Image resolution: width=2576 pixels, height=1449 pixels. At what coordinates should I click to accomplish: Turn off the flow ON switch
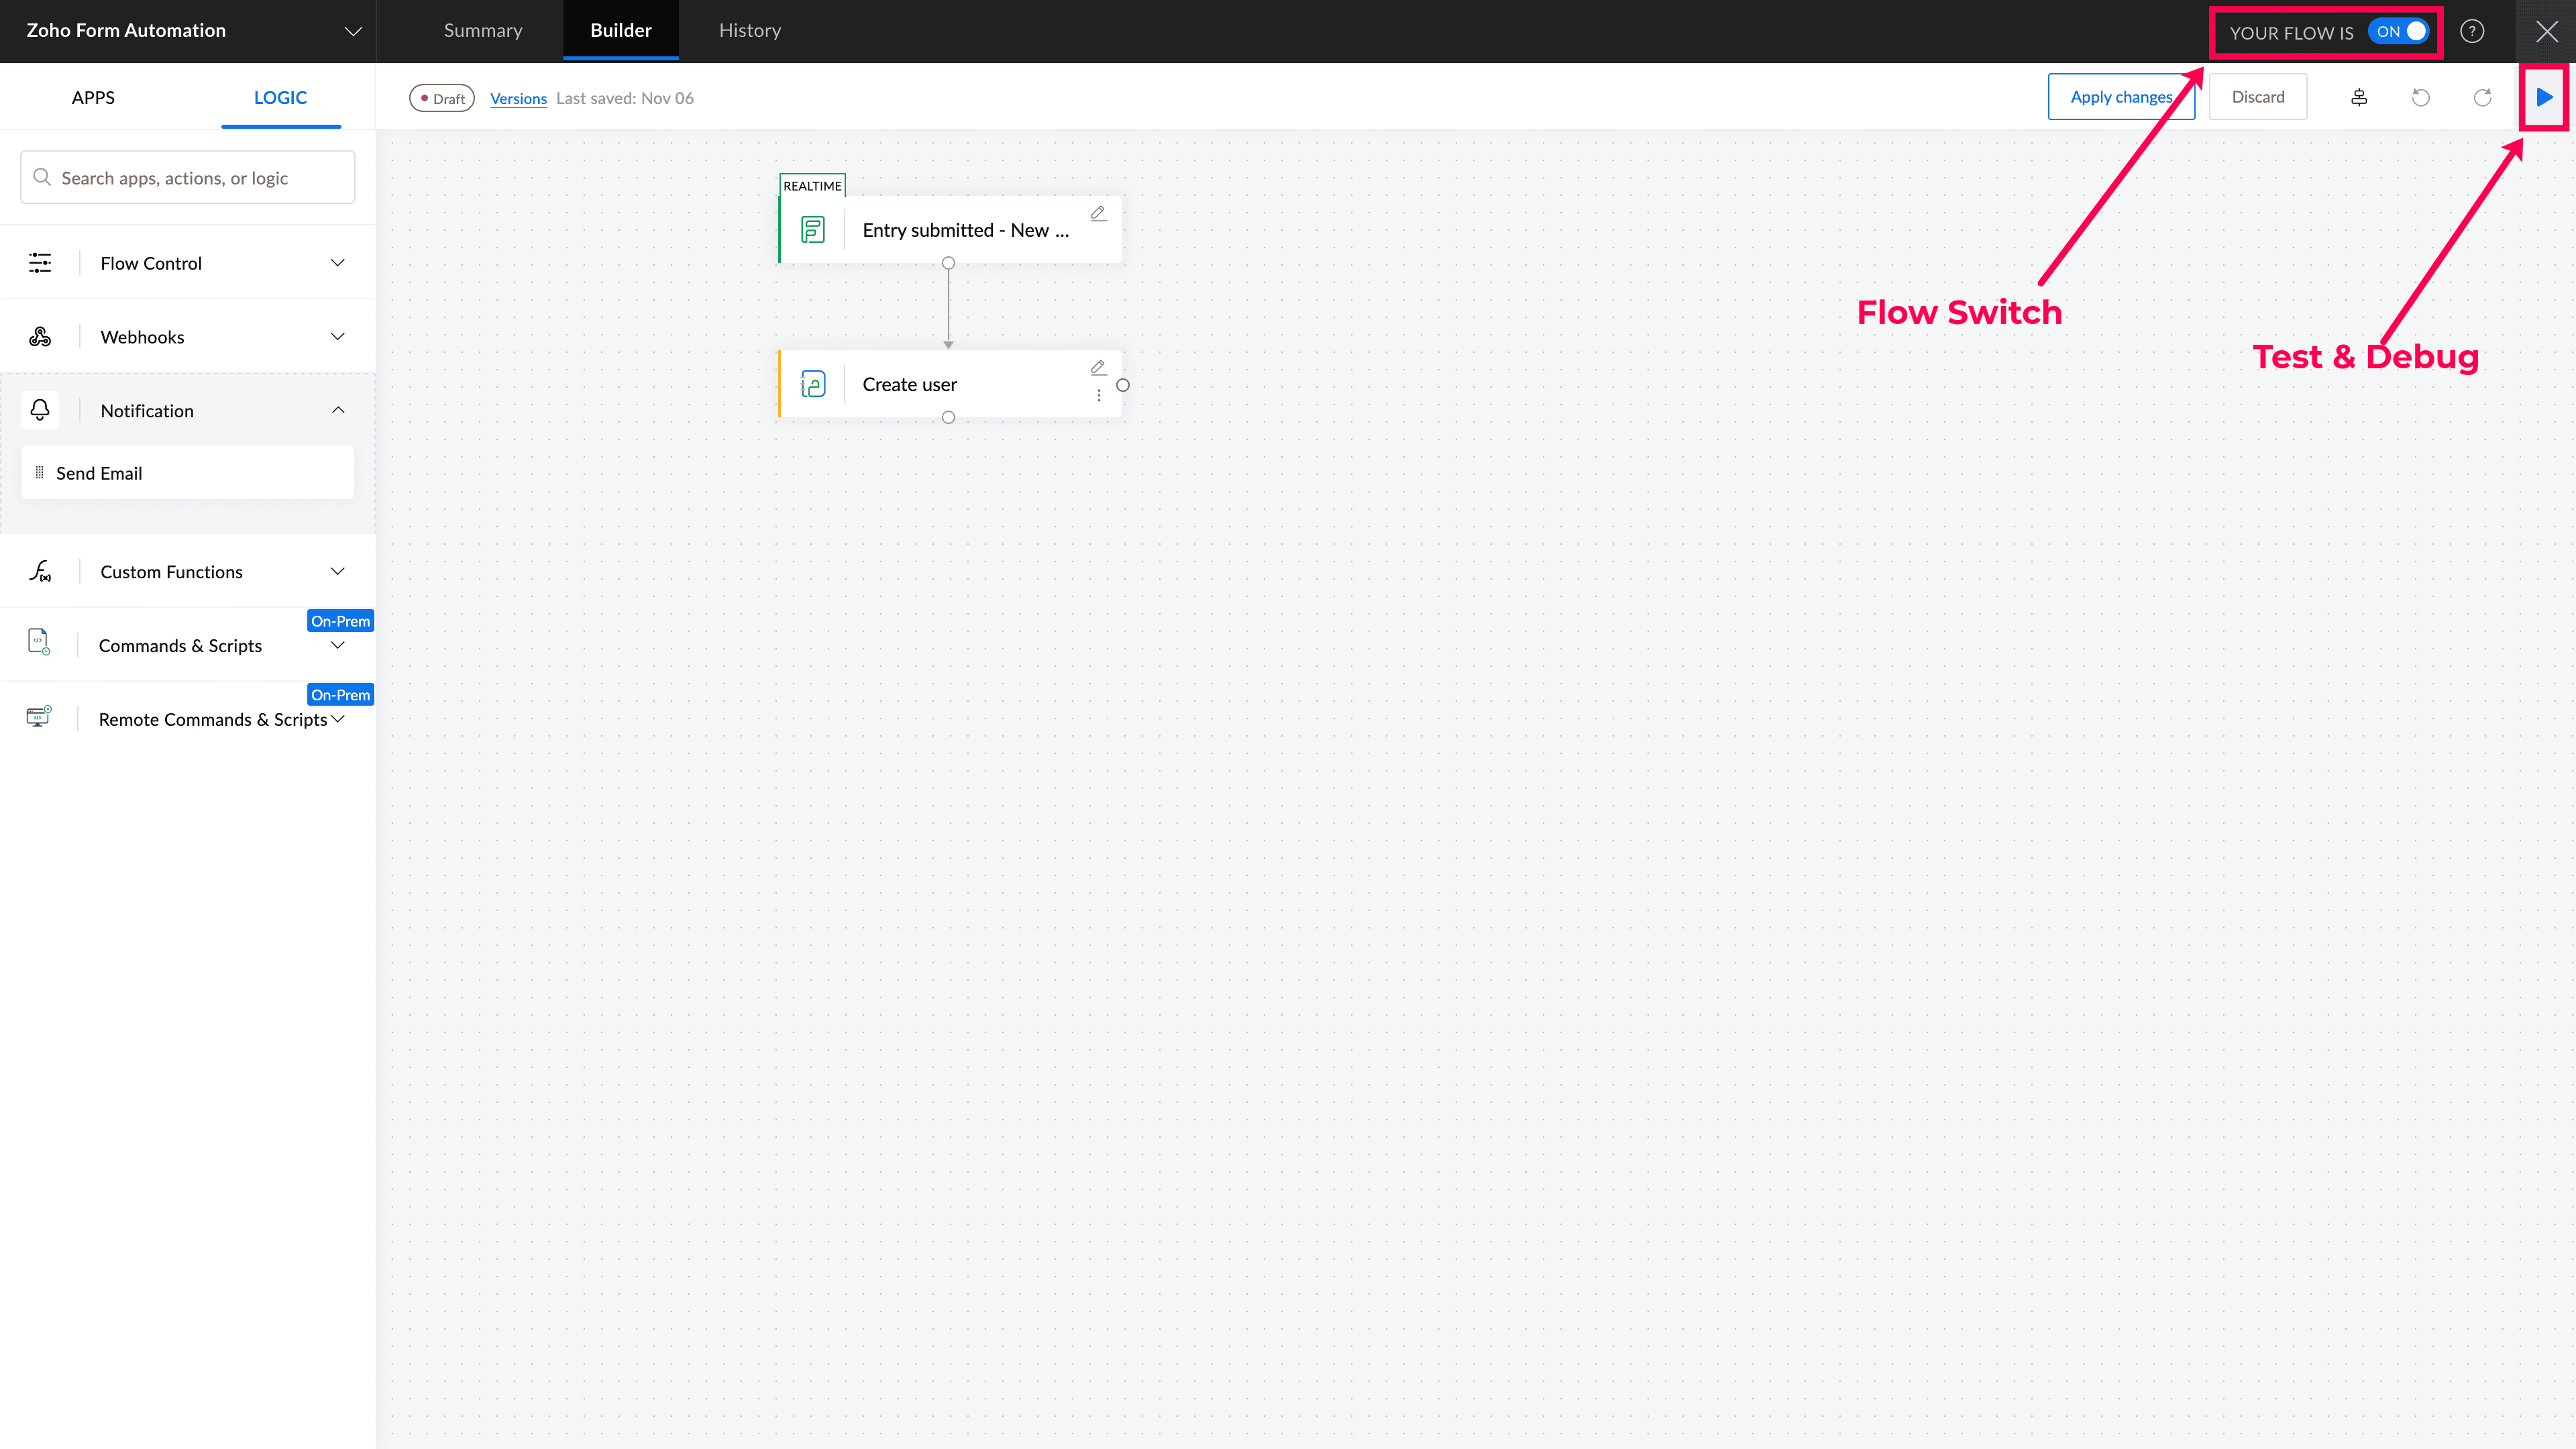pos(2398,31)
